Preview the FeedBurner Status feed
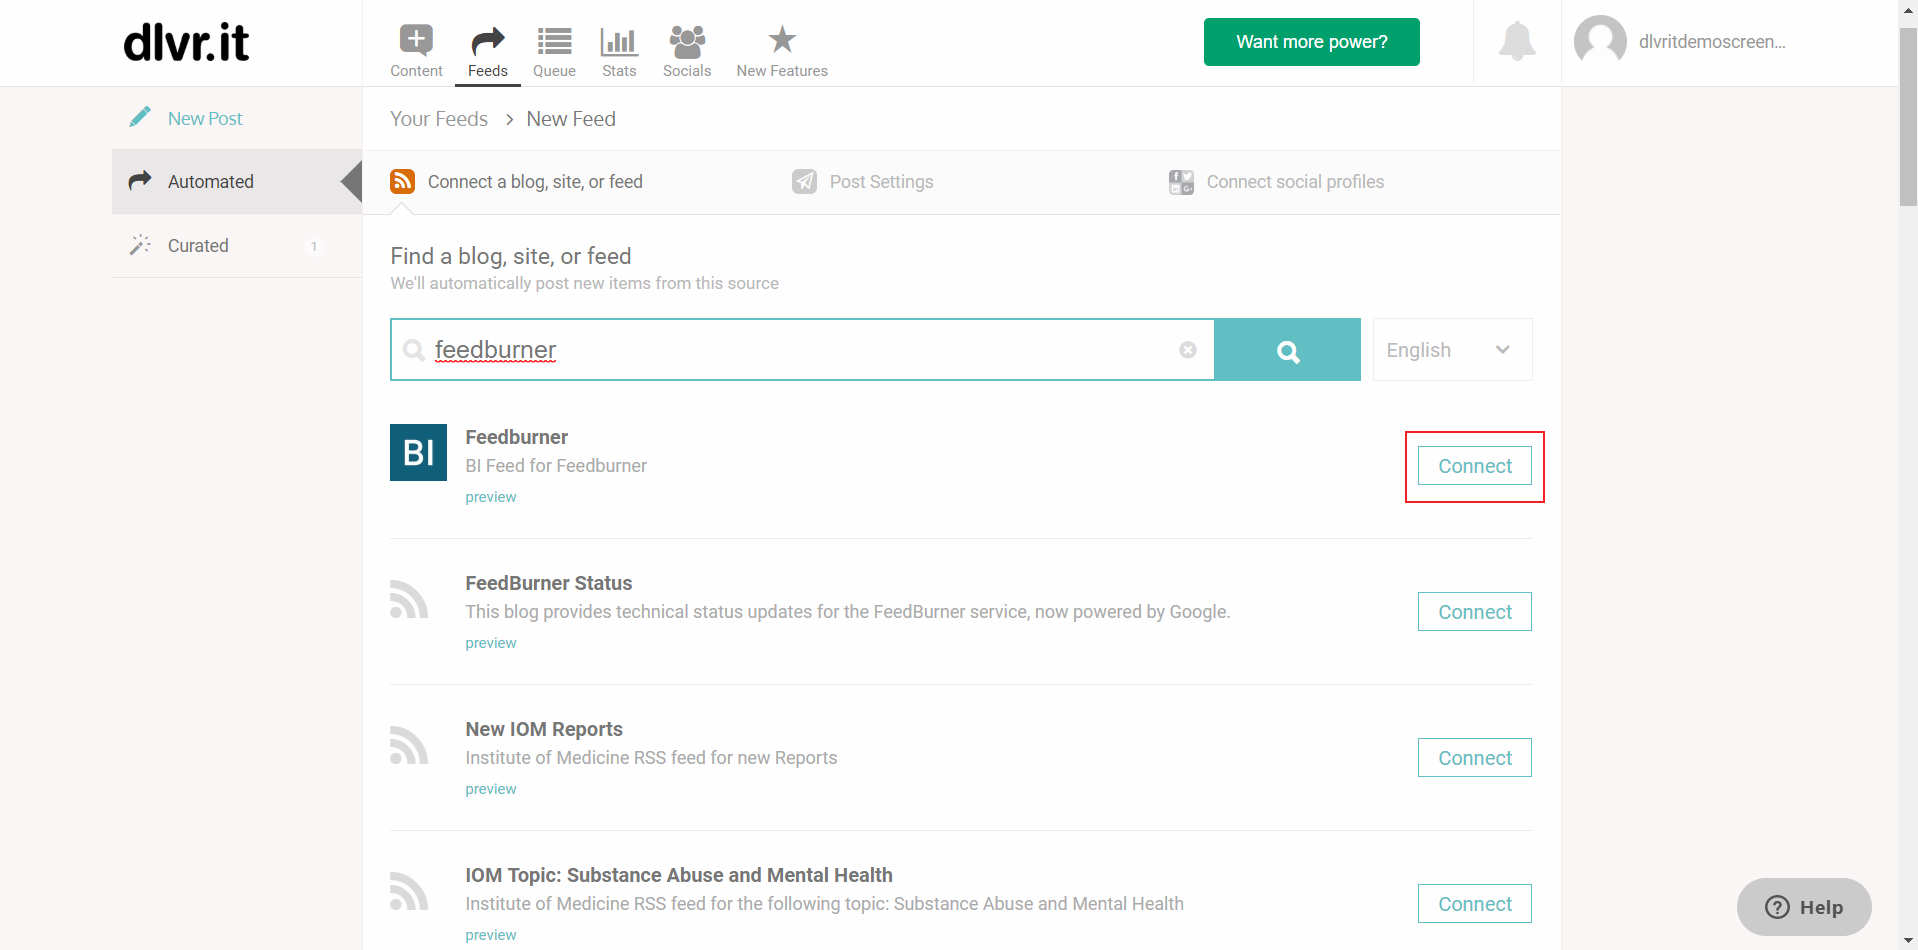1918x950 pixels. coord(491,643)
